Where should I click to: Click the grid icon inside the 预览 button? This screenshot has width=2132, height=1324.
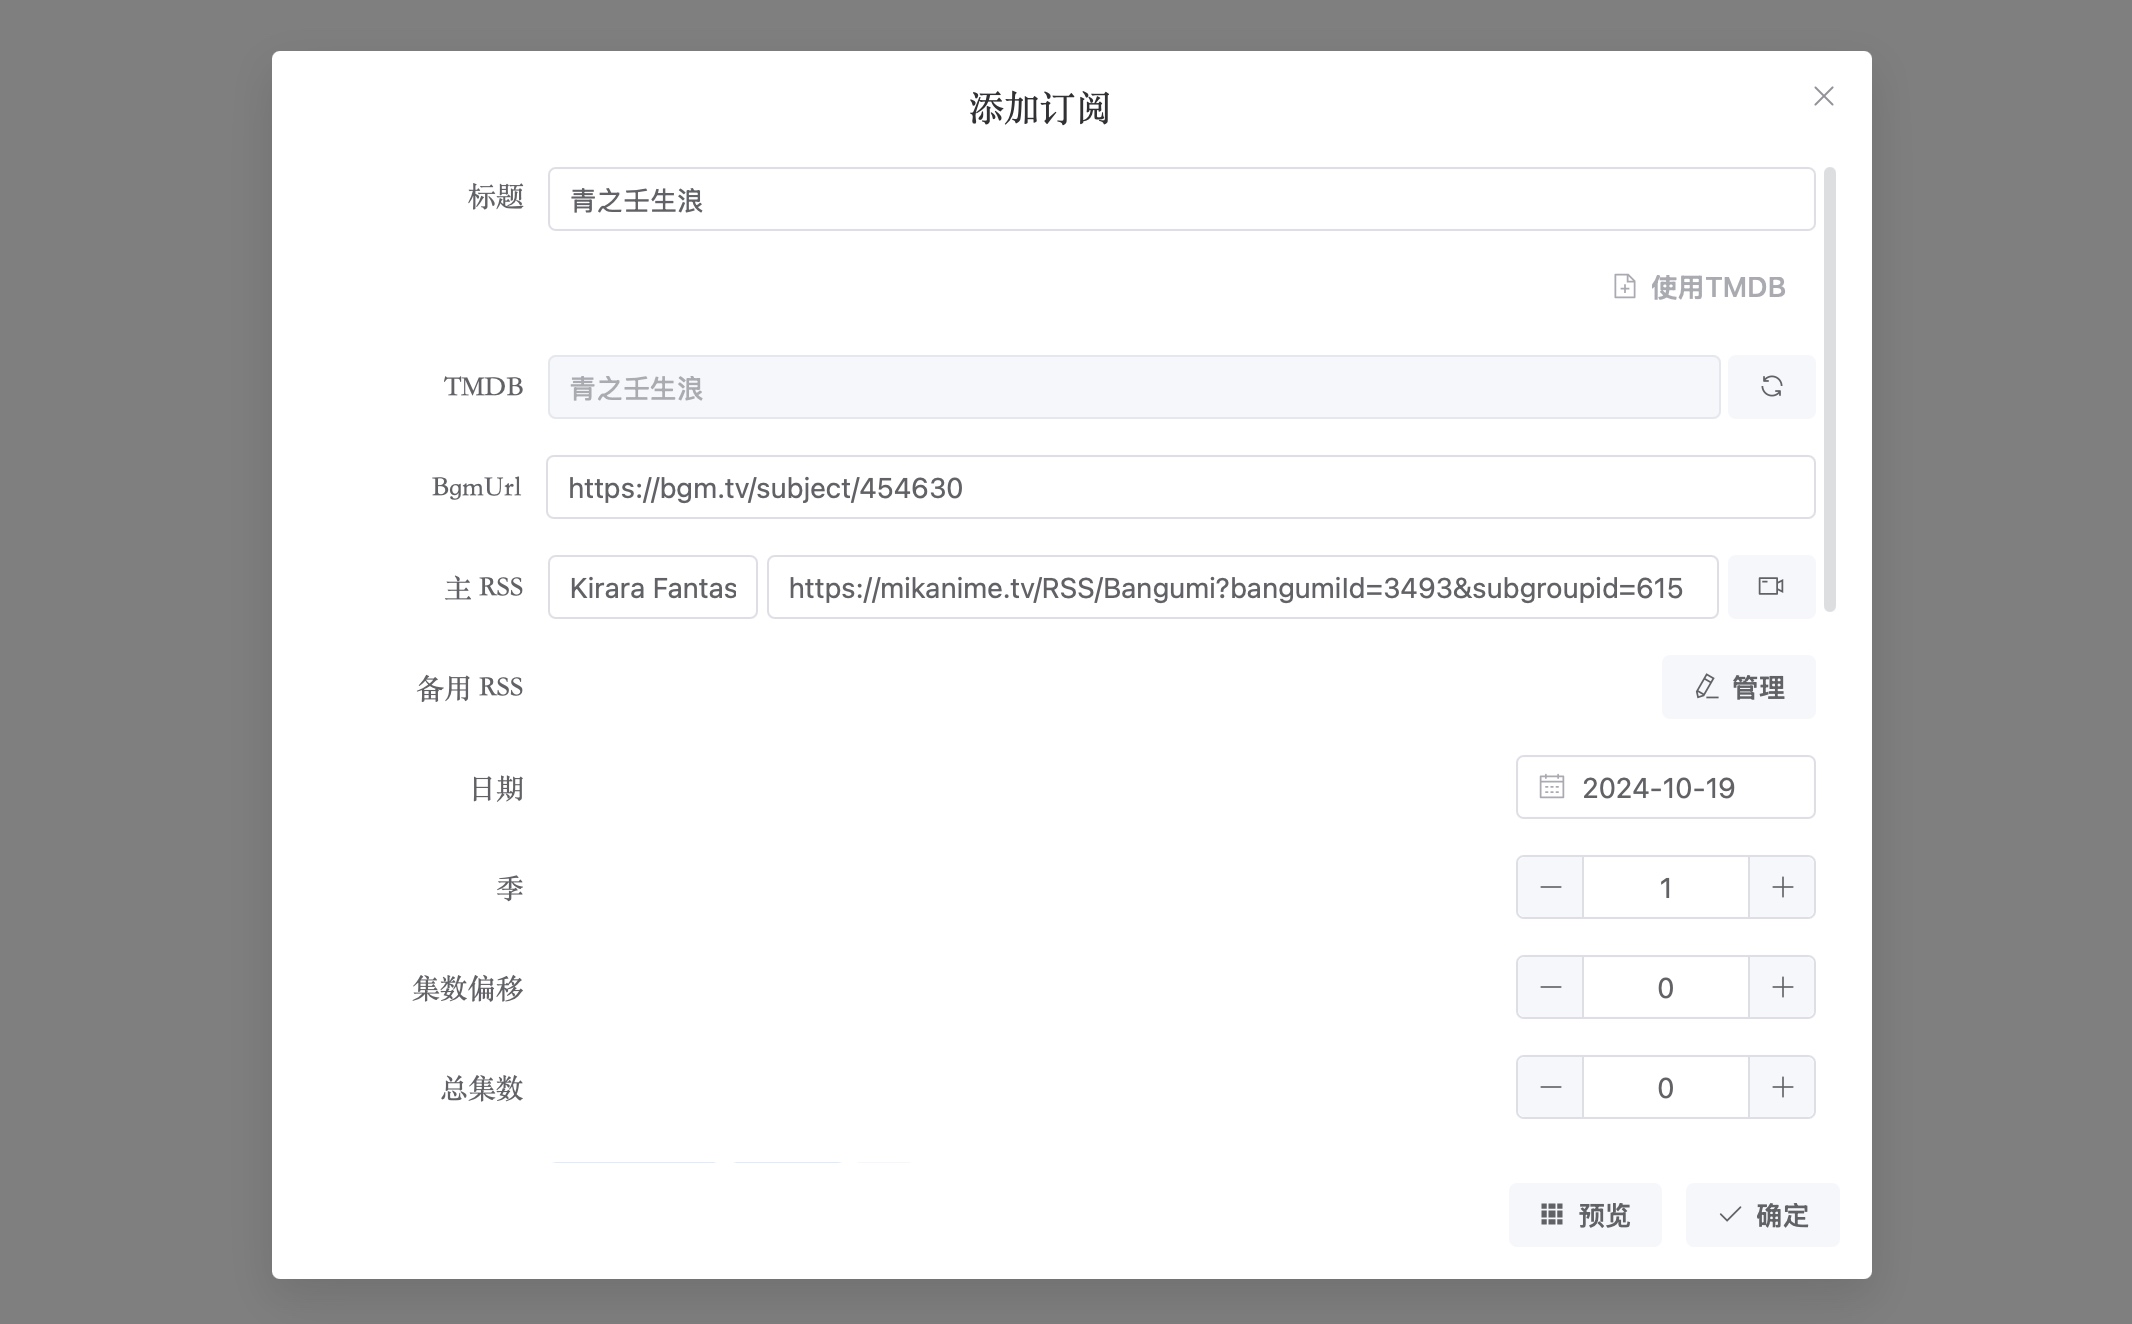[1551, 1215]
